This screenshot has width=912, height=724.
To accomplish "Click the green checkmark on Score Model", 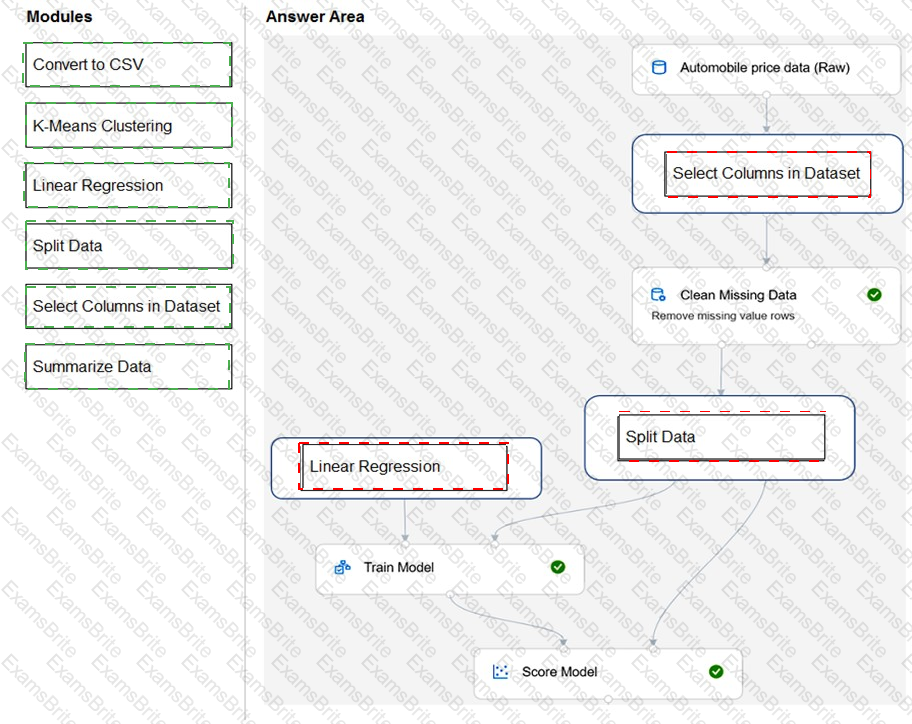I will tap(716, 672).
